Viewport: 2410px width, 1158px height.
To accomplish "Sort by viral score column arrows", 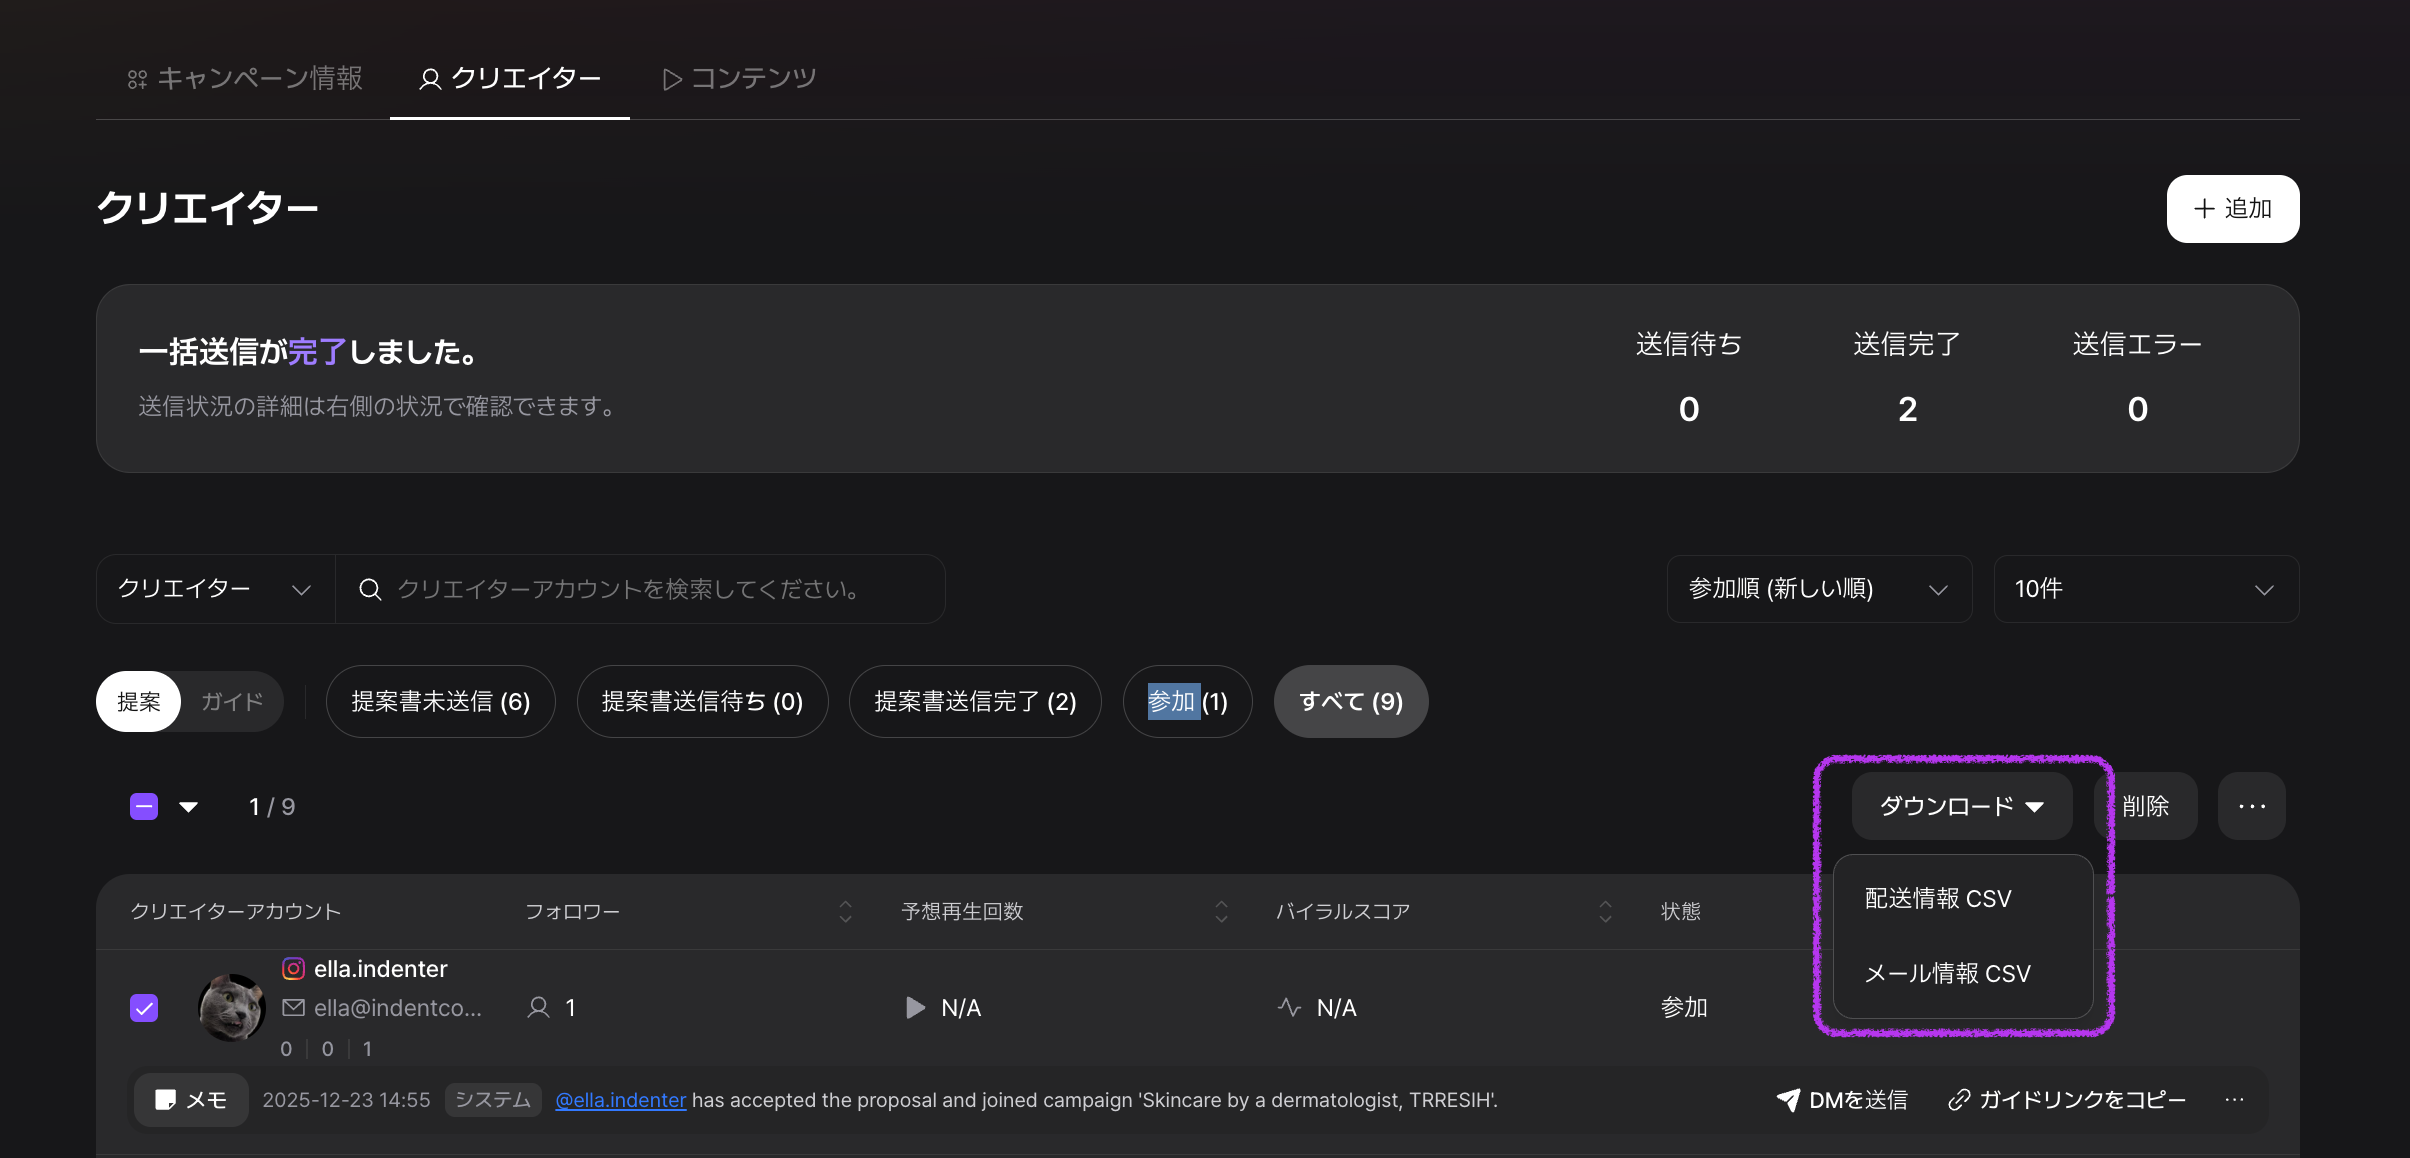I will [x=1605, y=911].
